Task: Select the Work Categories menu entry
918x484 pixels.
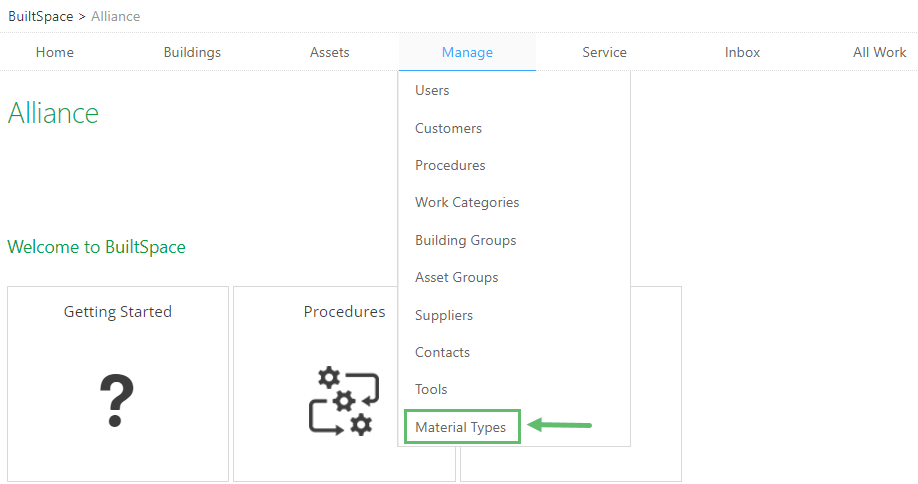Action: [467, 202]
